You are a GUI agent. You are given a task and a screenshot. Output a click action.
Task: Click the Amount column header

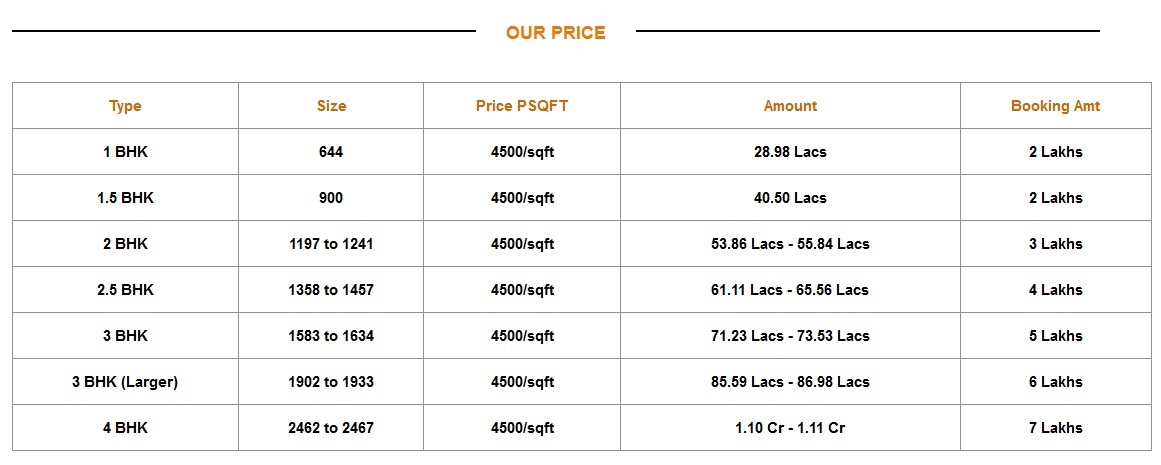[790, 106]
